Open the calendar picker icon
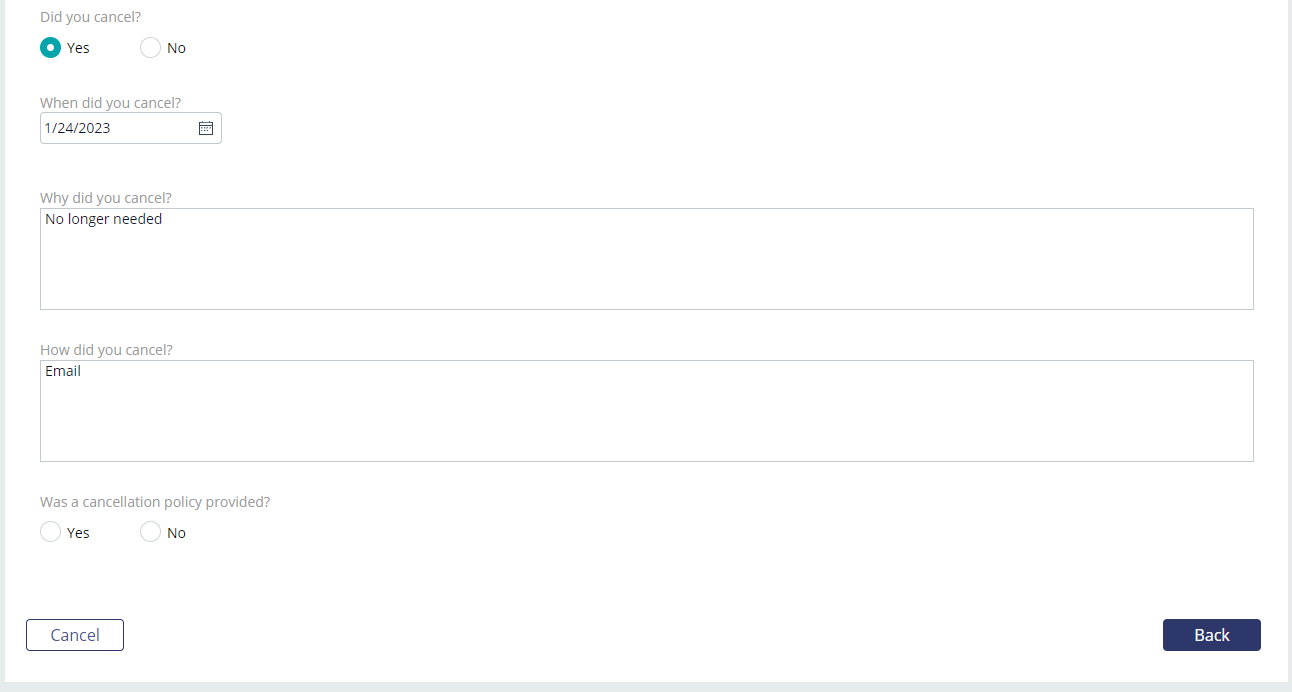This screenshot has width=1292, height=692. (x=206, y=128)
